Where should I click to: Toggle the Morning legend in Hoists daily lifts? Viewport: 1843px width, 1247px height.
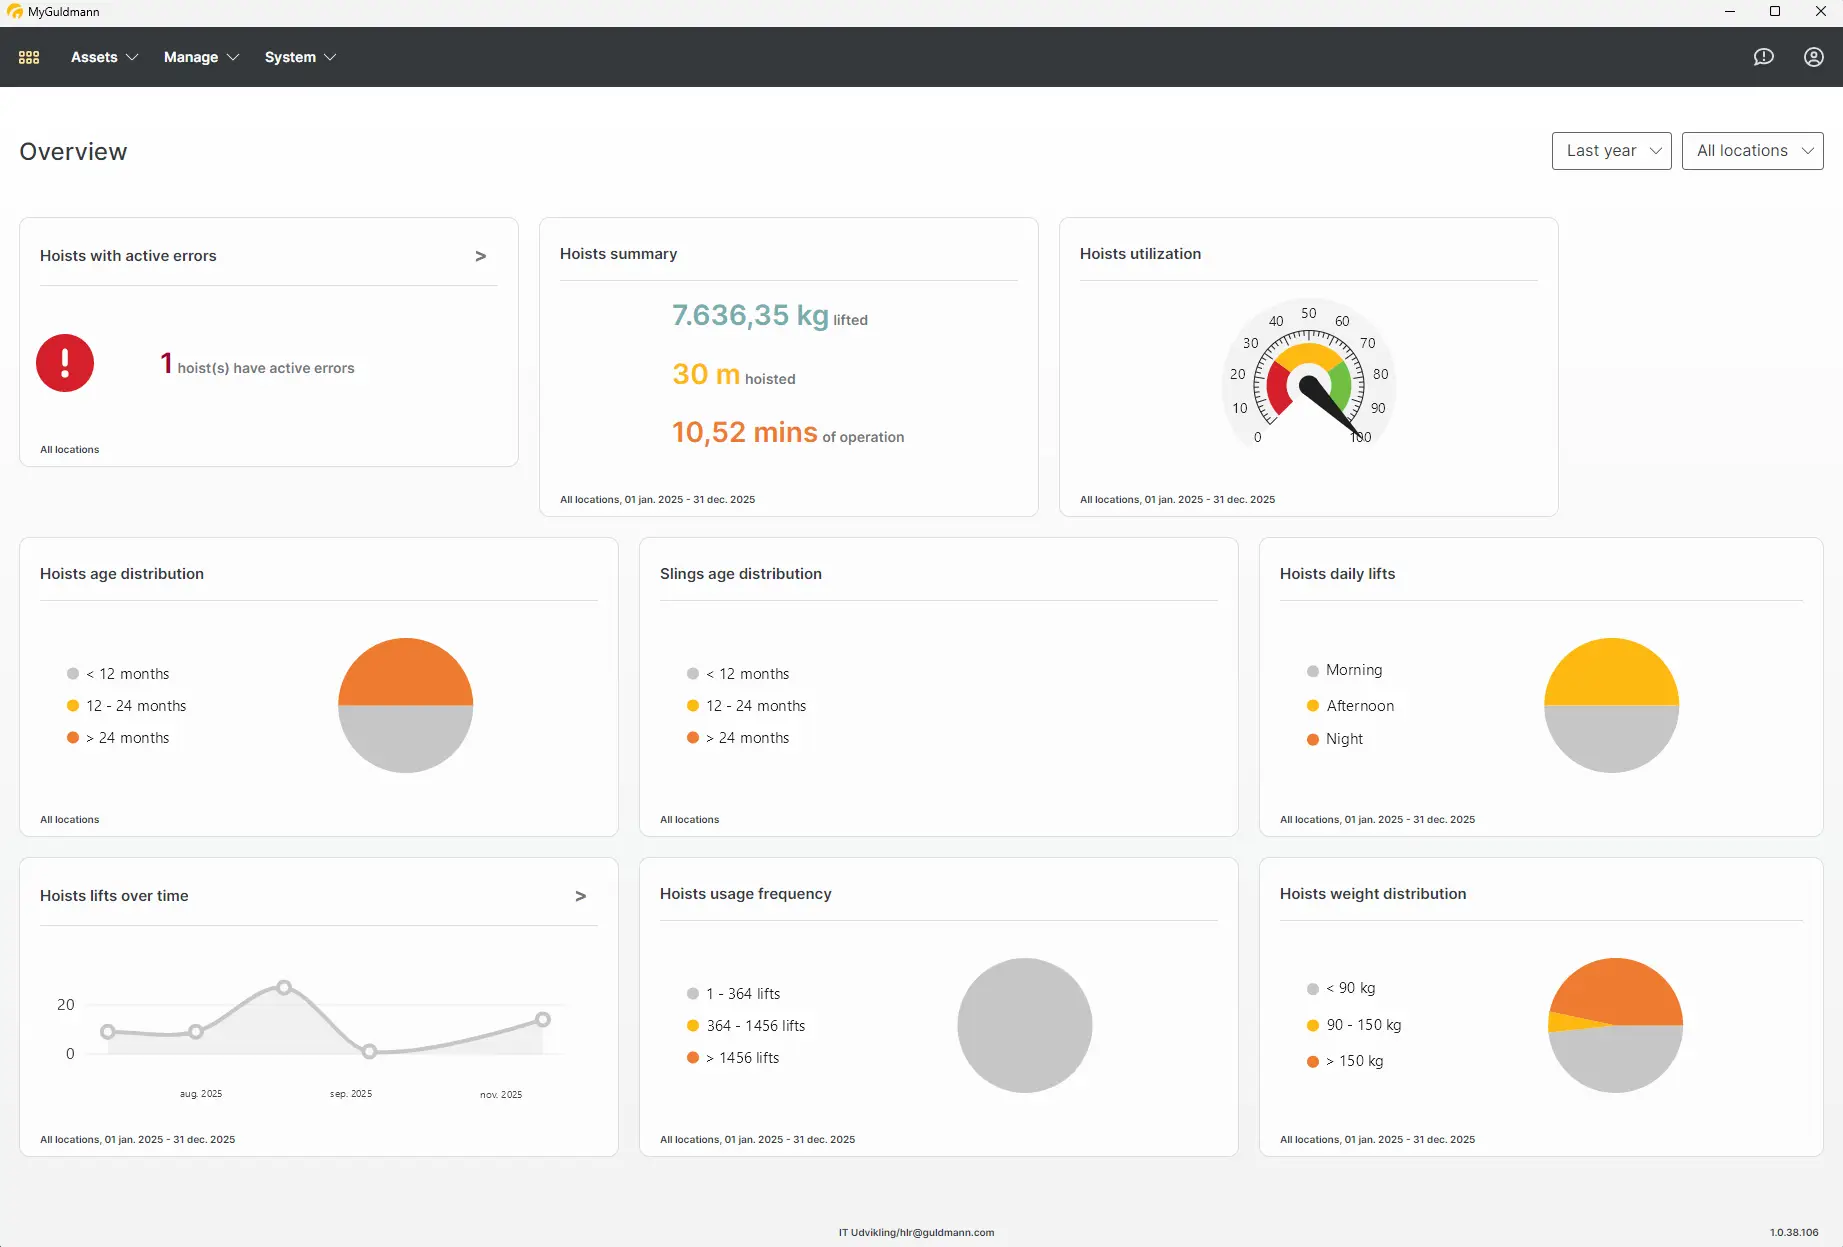1353,670
